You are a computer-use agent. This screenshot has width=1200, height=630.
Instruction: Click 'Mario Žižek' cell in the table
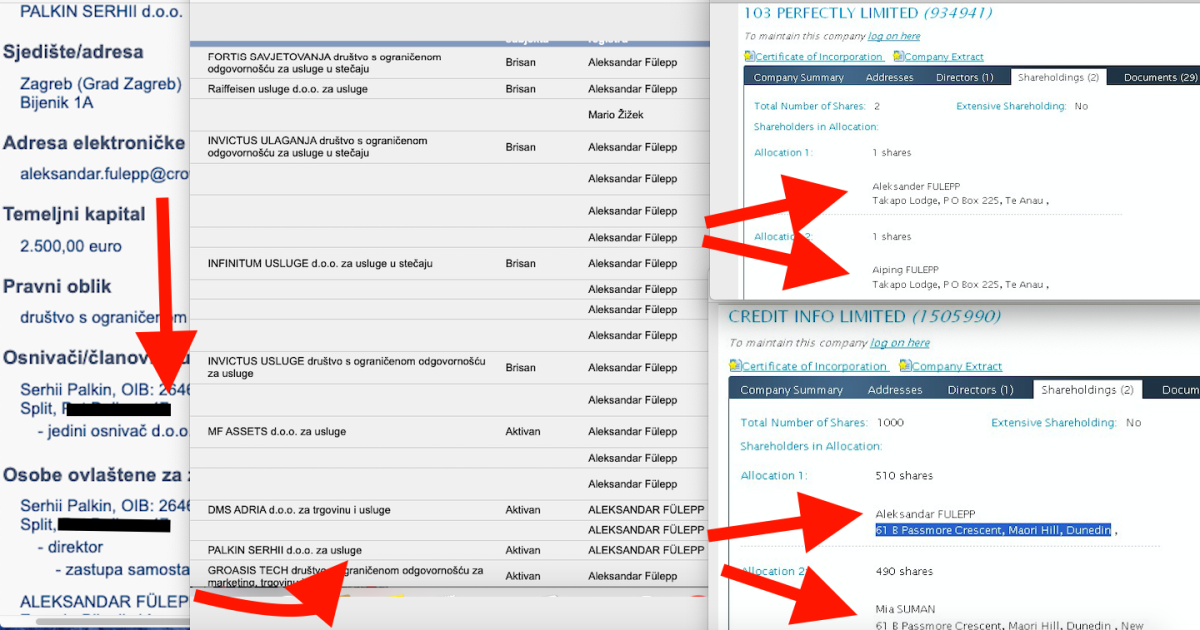616,115
